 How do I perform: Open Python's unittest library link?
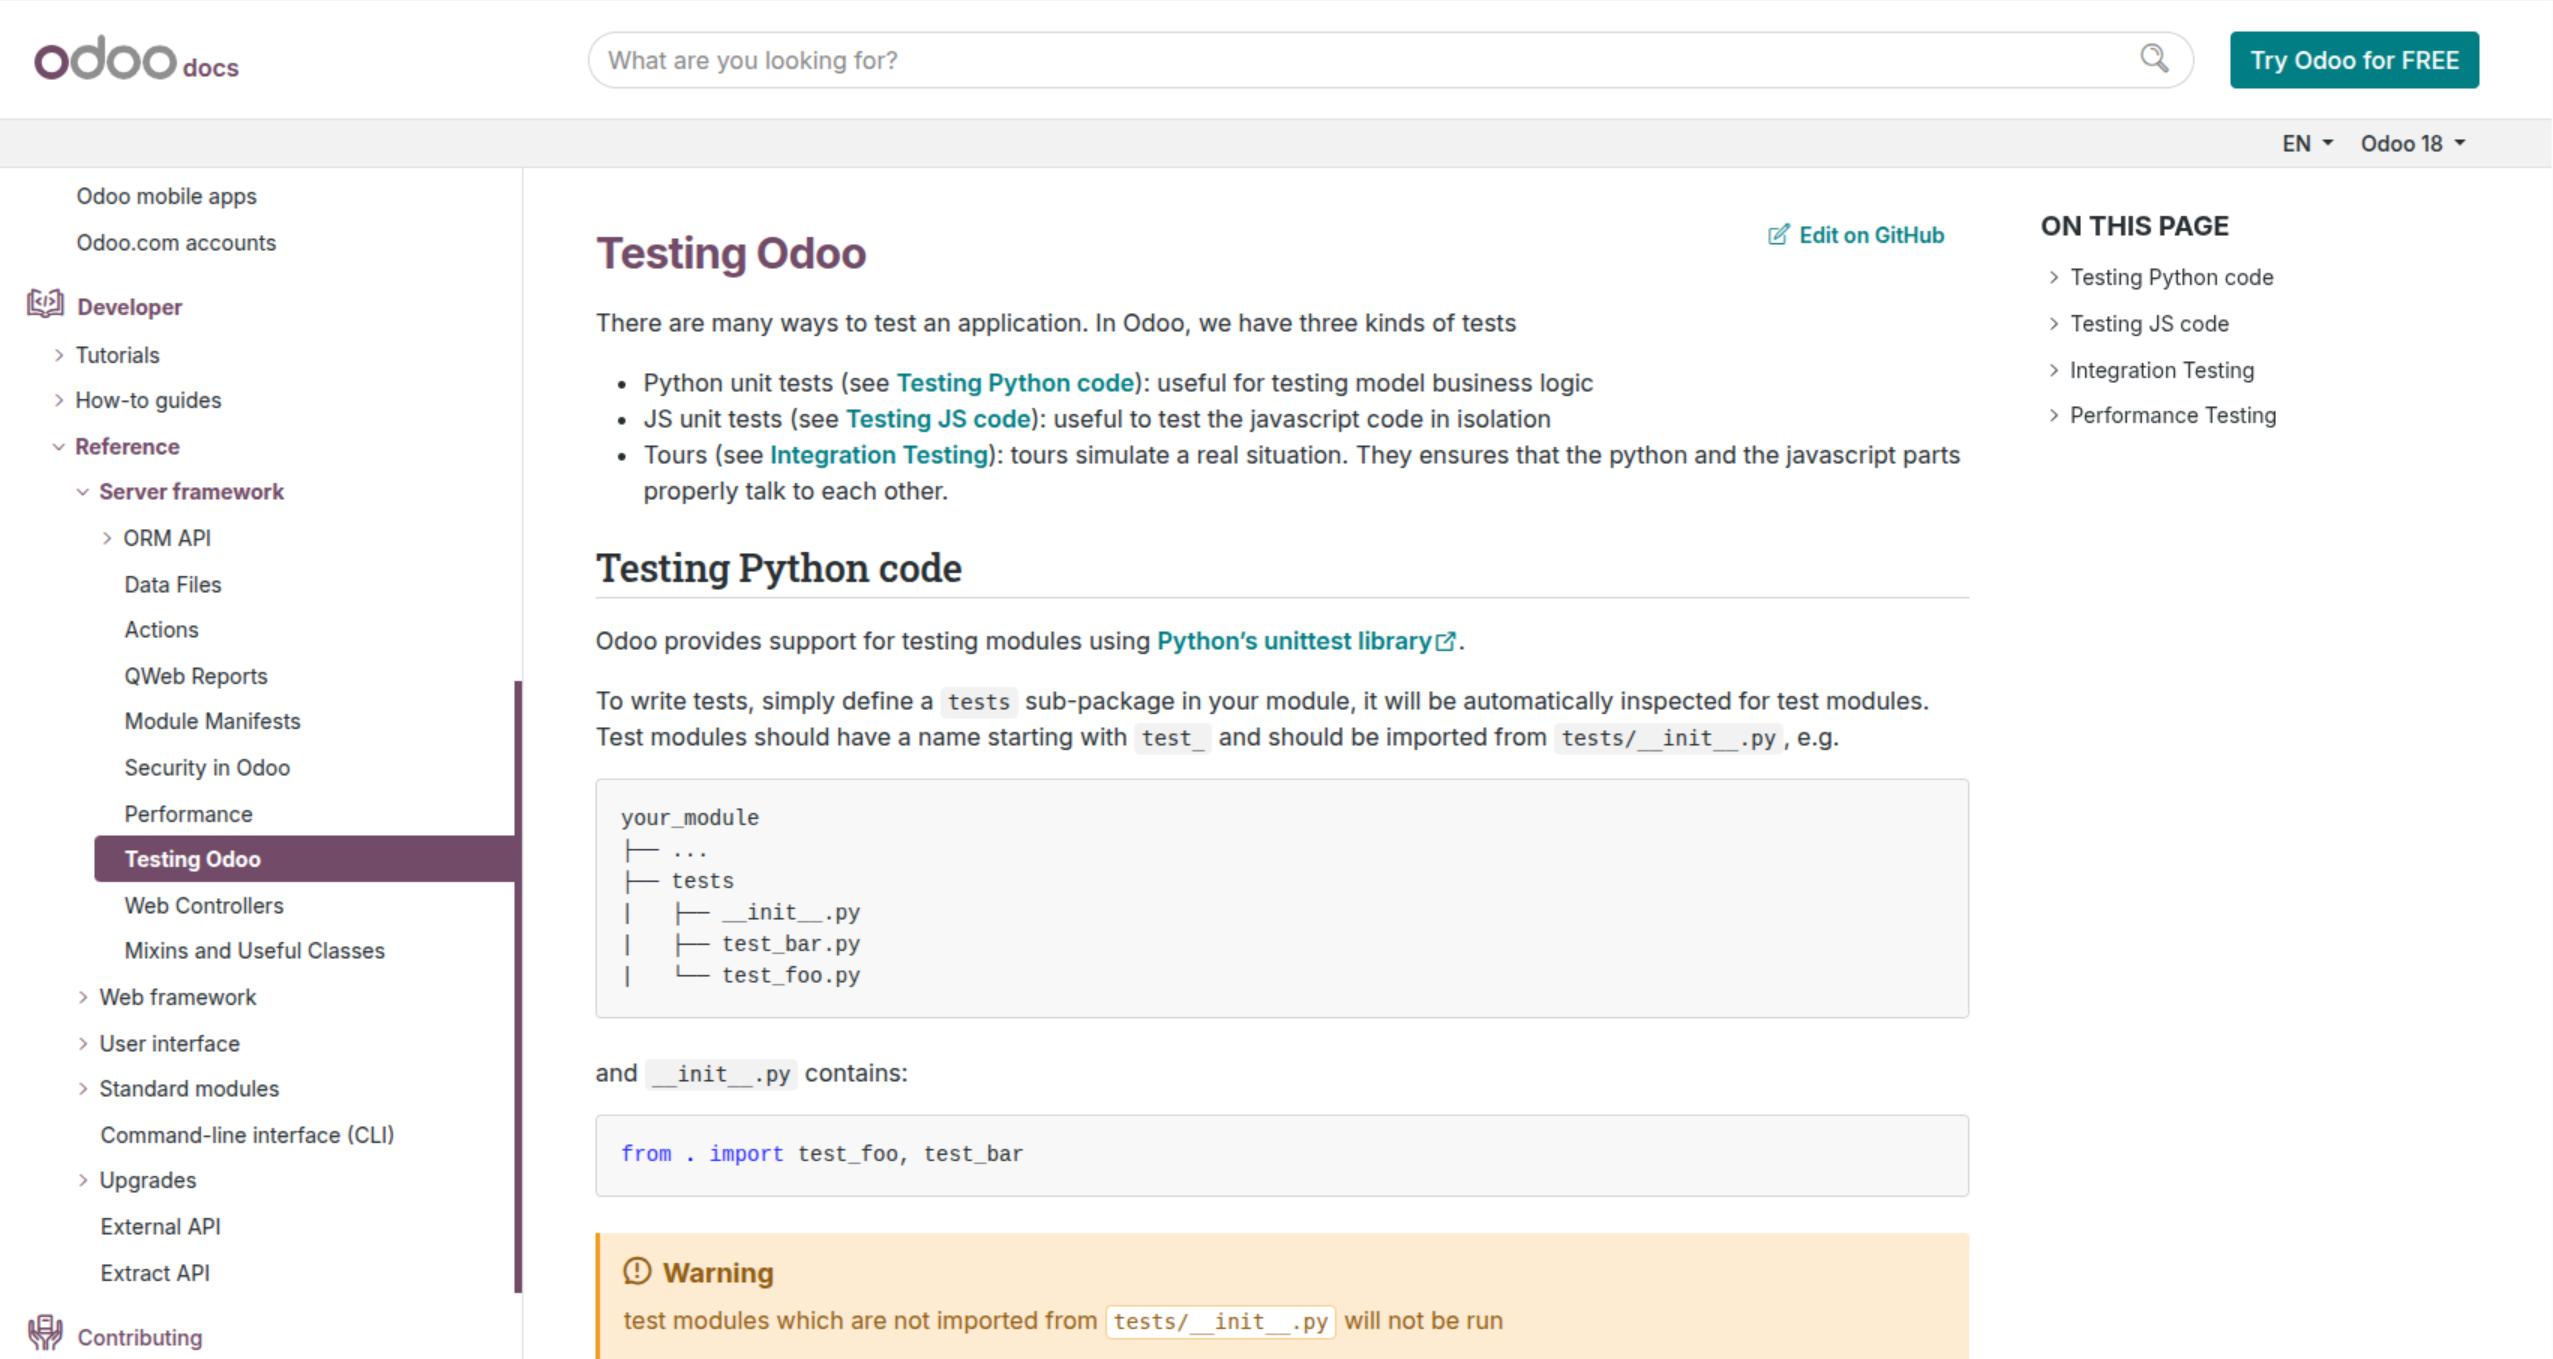[1306, 641]
